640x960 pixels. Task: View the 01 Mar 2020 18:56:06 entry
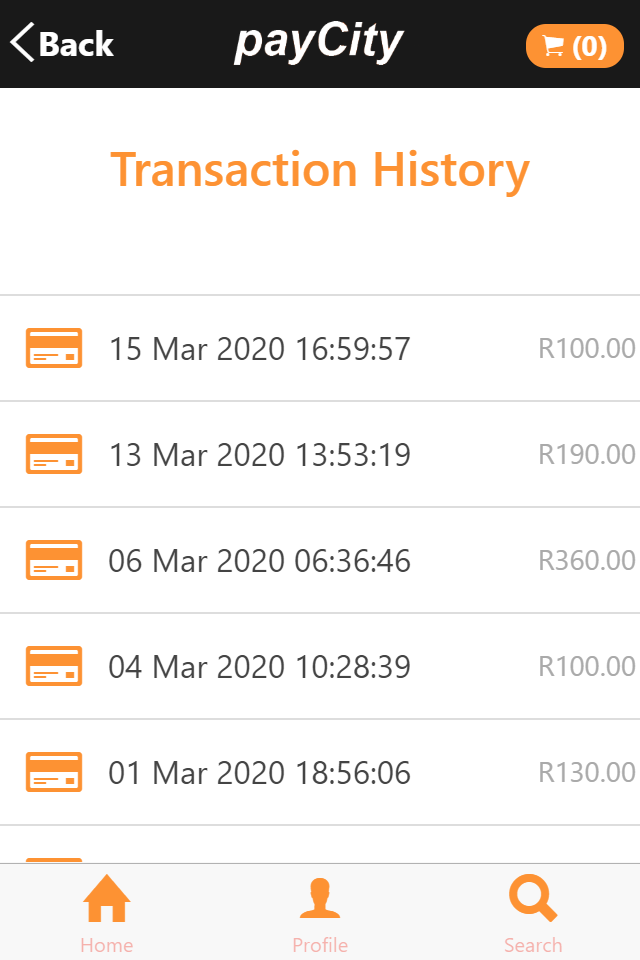coord(259,773)
